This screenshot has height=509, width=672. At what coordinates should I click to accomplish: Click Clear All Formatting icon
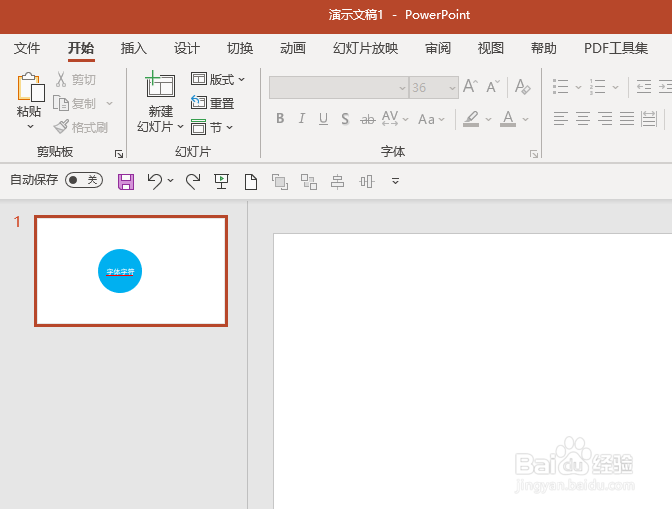click(x=522, y=87)
